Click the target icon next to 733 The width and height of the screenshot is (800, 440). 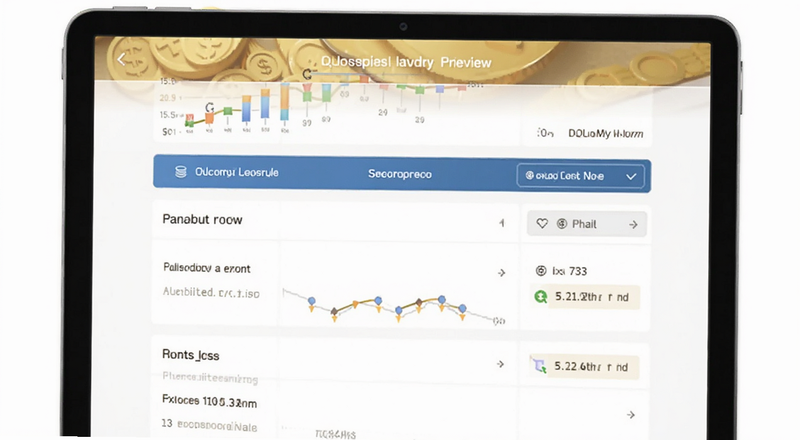click(541, 271)
